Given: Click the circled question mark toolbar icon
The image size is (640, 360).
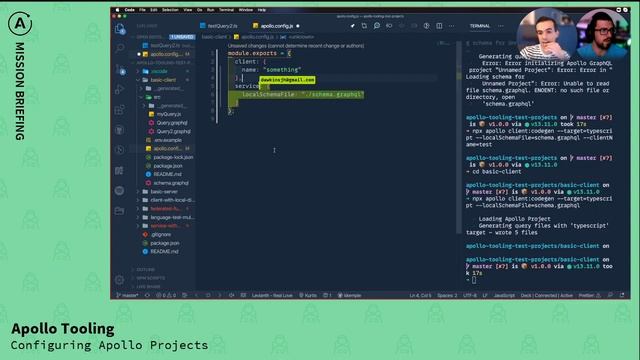Looking at the screenshot, I should coord(427,26).
